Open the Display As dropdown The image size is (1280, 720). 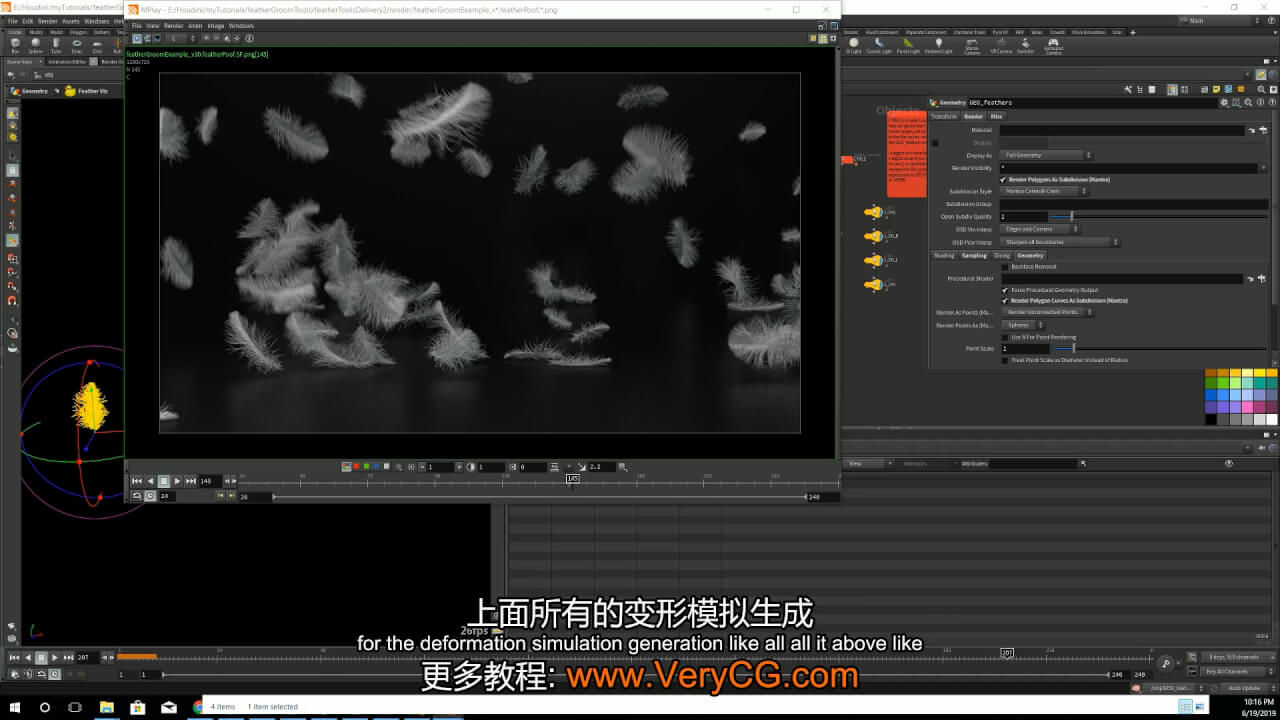(x=1047, y=155)
